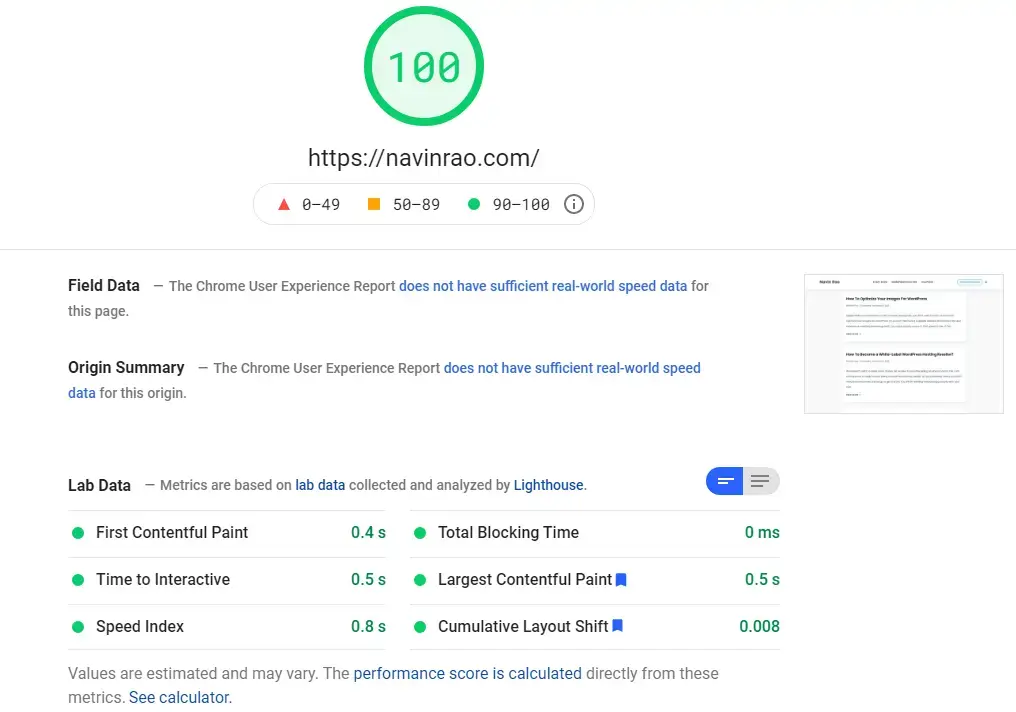Viewport: 1016px width, 712px height.
Task: Click the https://navinrao.com/ URL text
Action: tap(424, 157)
